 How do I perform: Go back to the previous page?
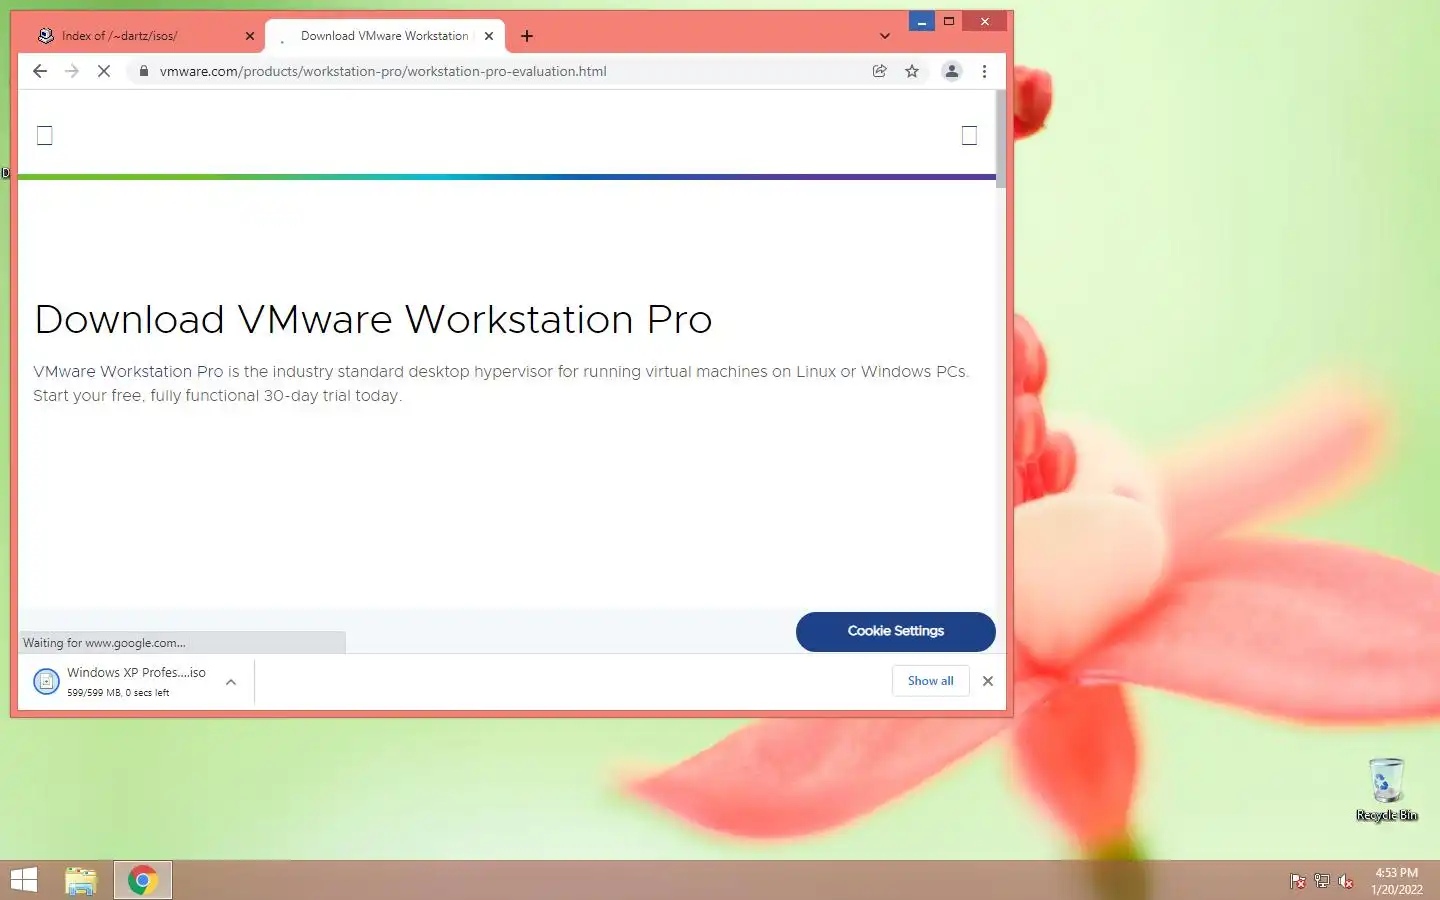(x=40, y=71)
